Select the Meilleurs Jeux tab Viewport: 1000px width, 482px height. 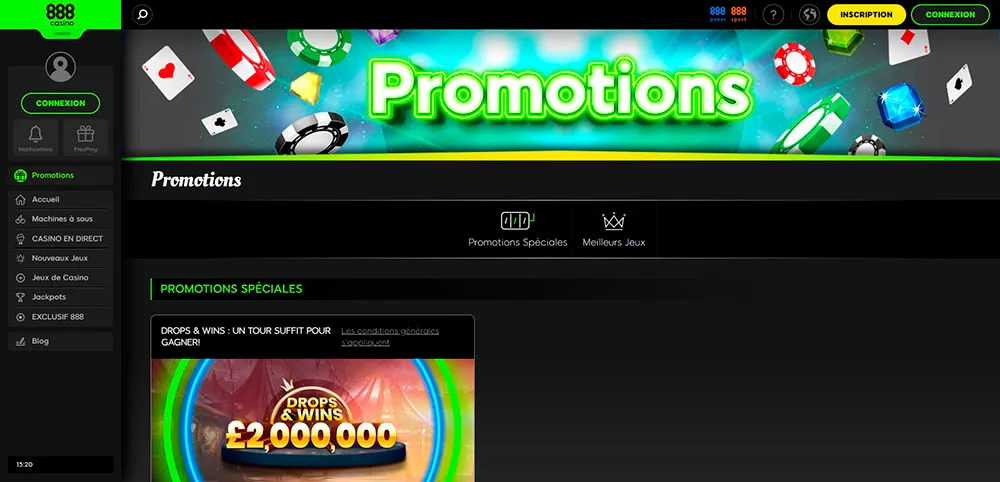point(614,230)
